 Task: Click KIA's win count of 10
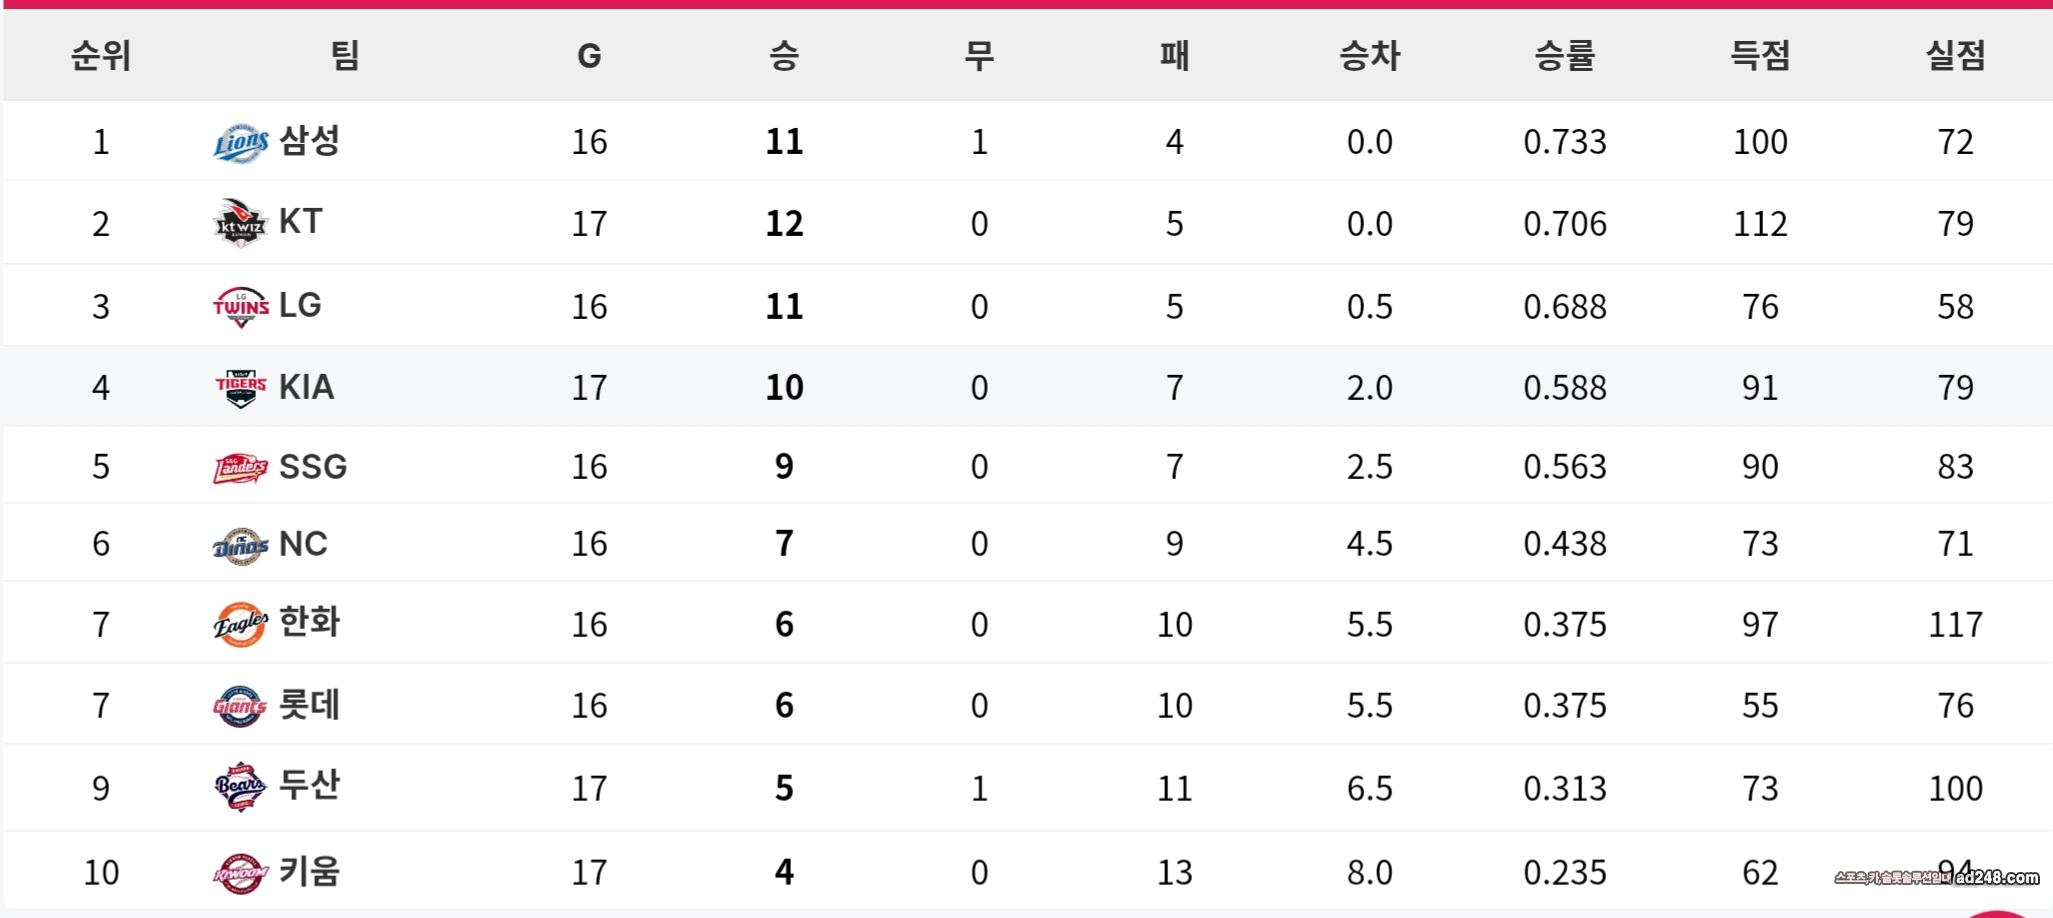(784, 387)
